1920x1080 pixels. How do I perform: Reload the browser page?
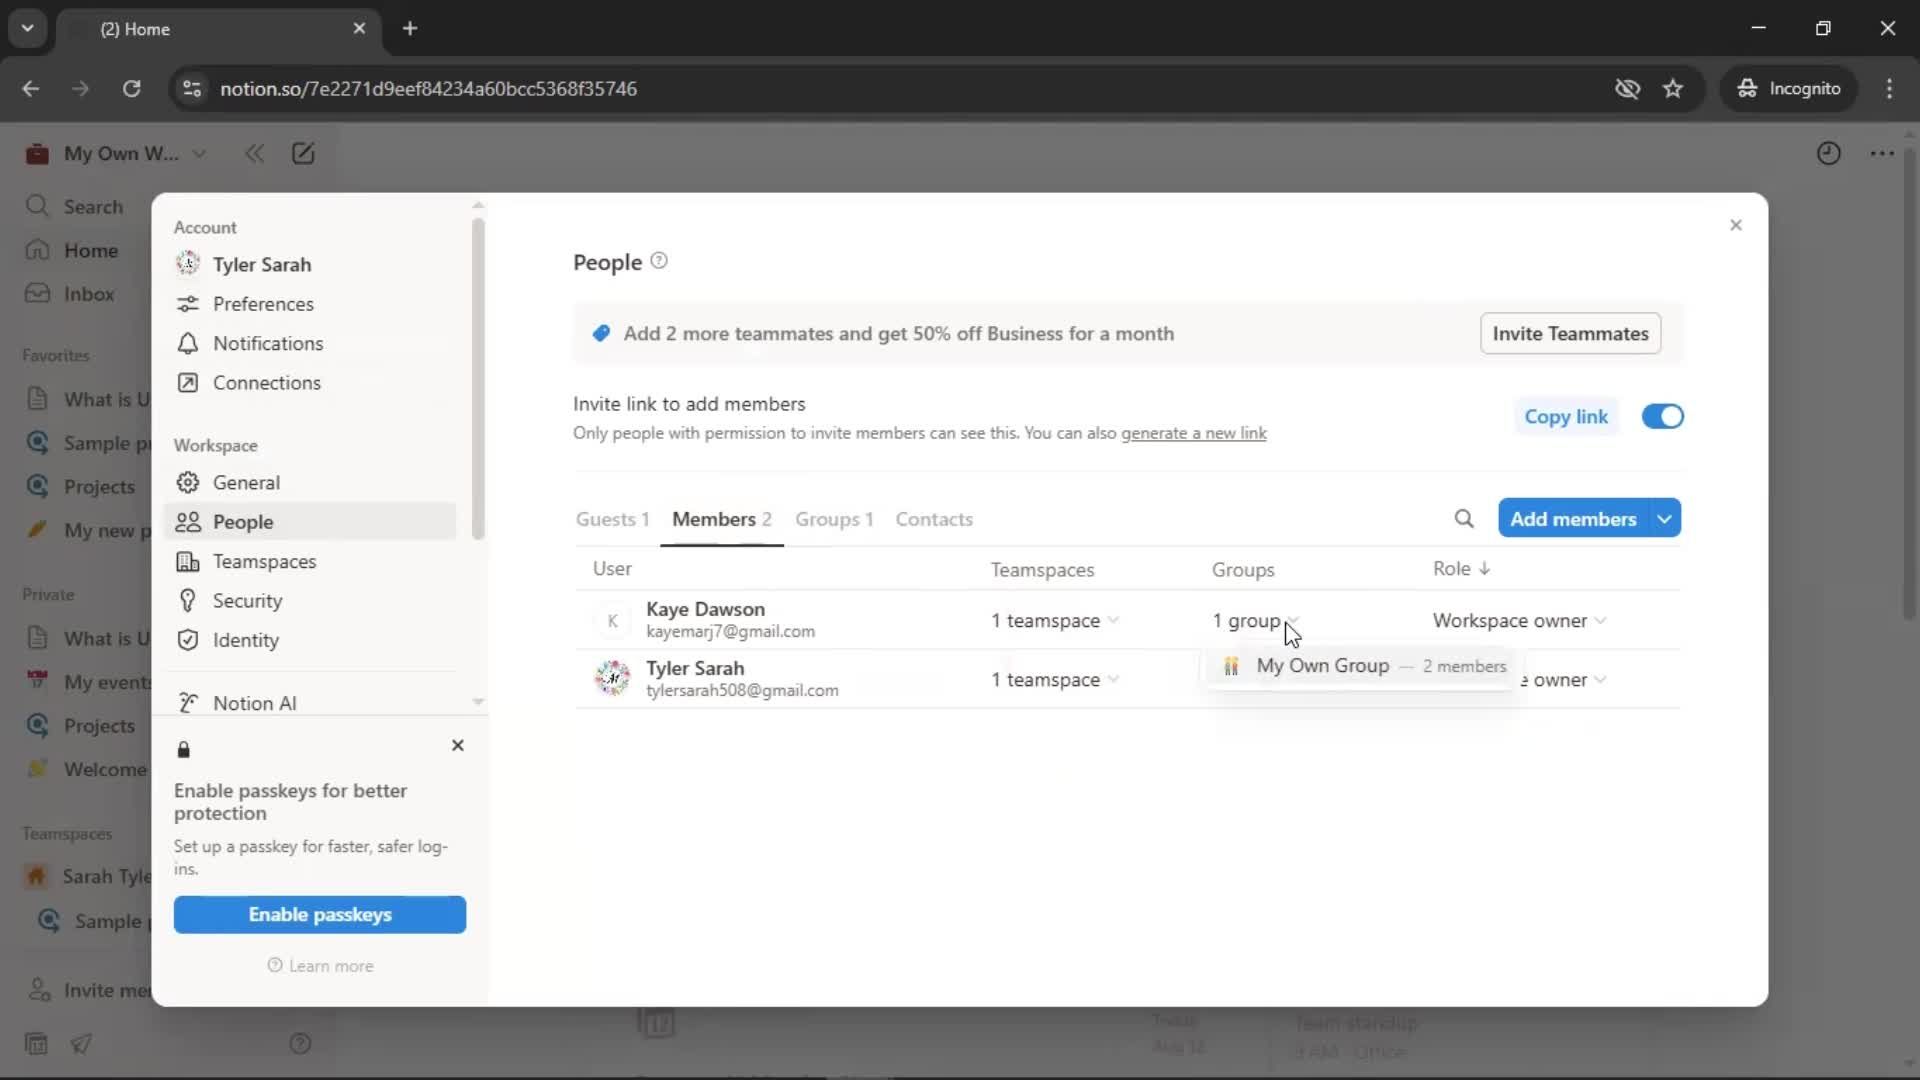point(131,88)
